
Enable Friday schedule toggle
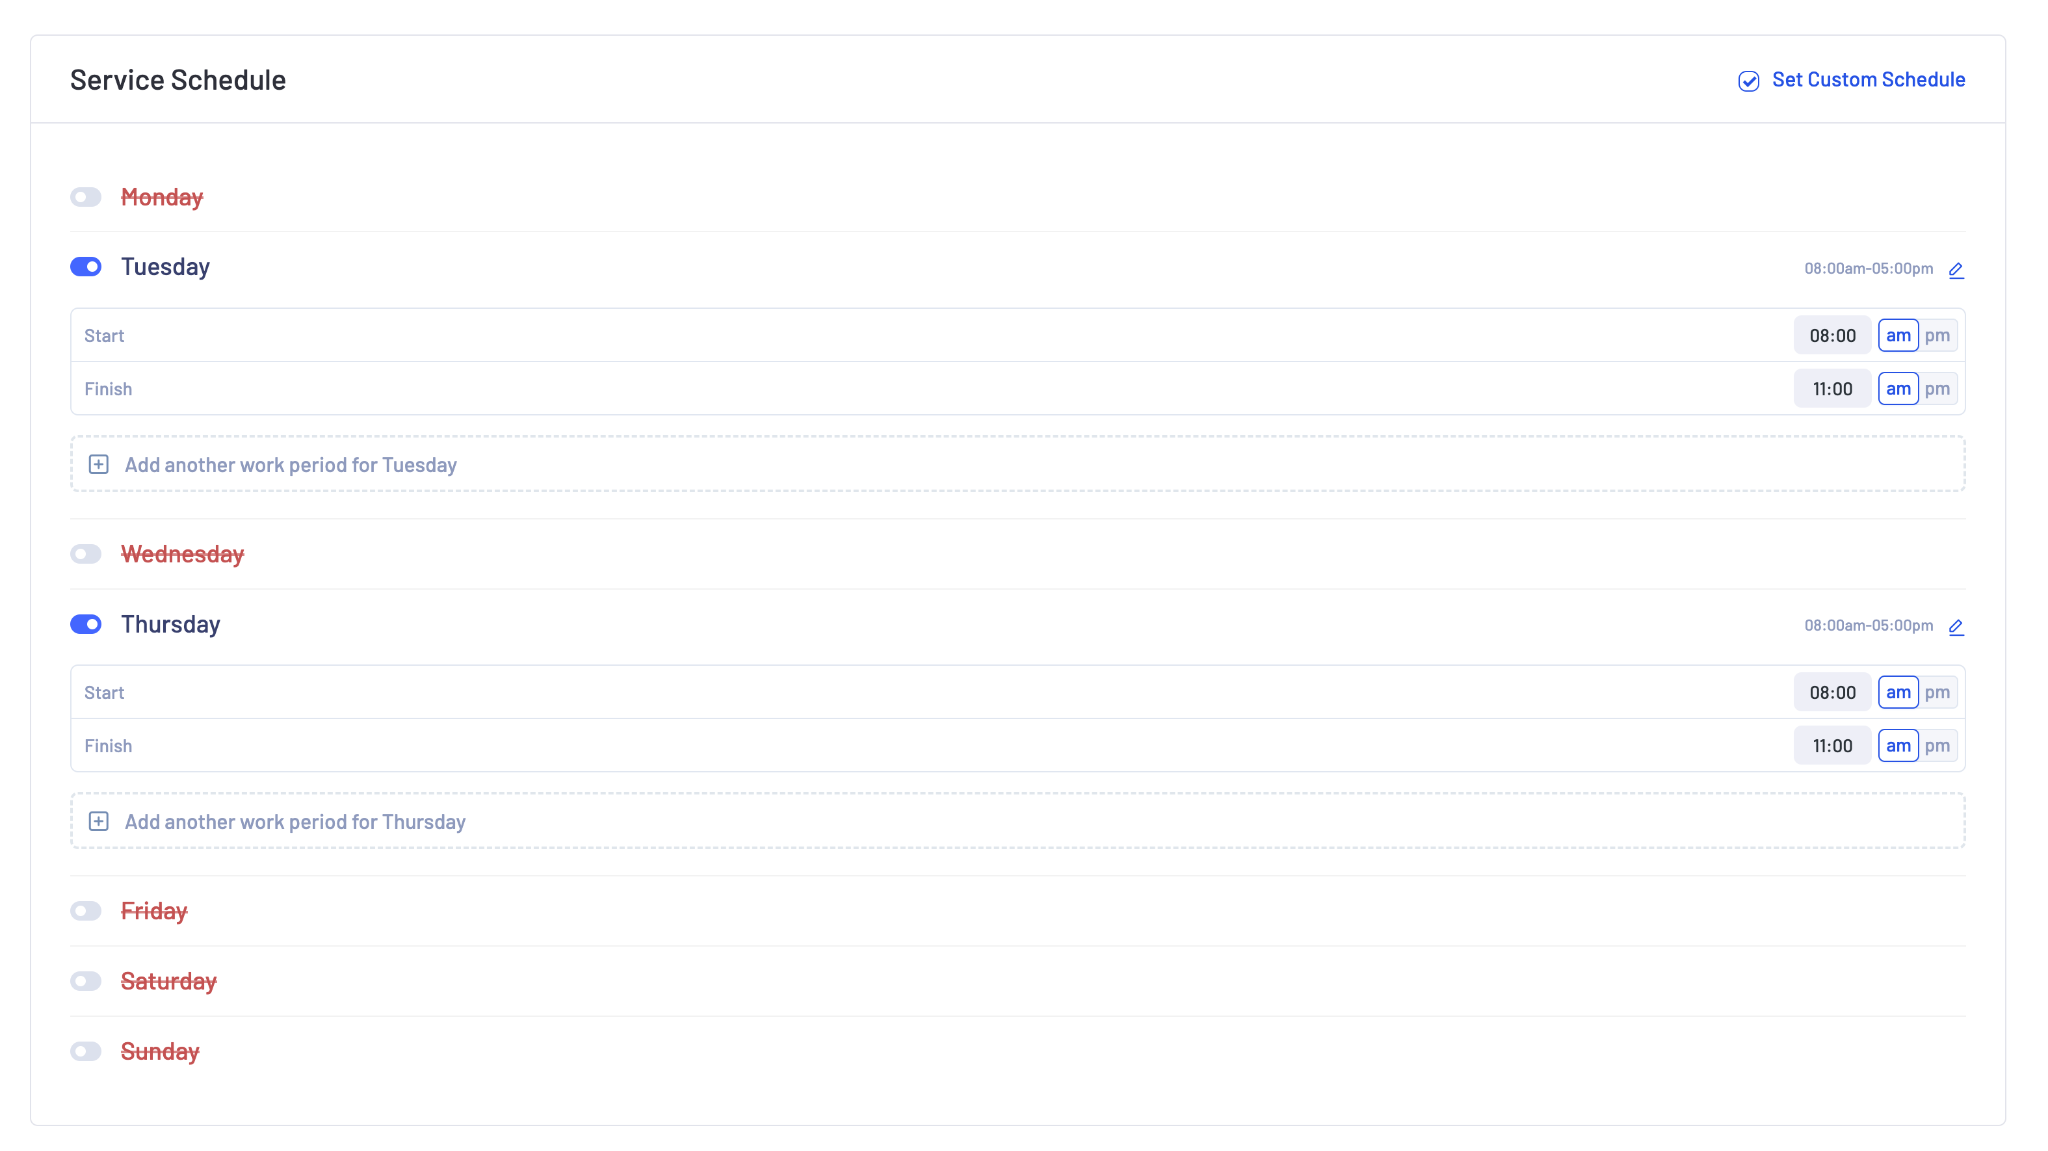tap(86, 910)
